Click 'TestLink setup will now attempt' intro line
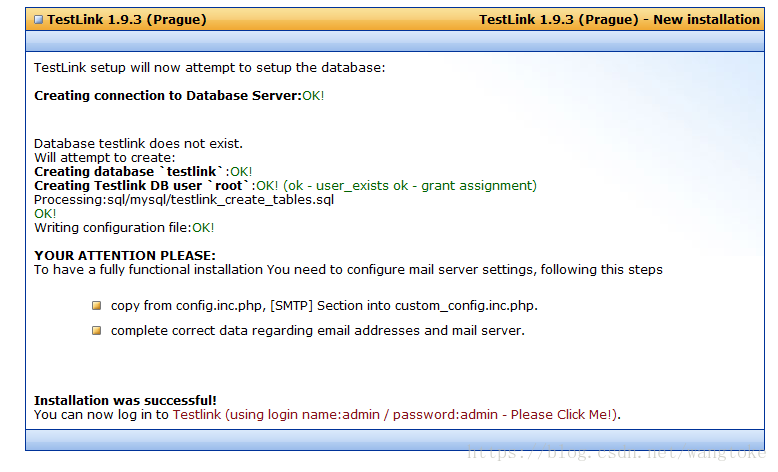Screen dimensions: 778x472 [210, 67]
